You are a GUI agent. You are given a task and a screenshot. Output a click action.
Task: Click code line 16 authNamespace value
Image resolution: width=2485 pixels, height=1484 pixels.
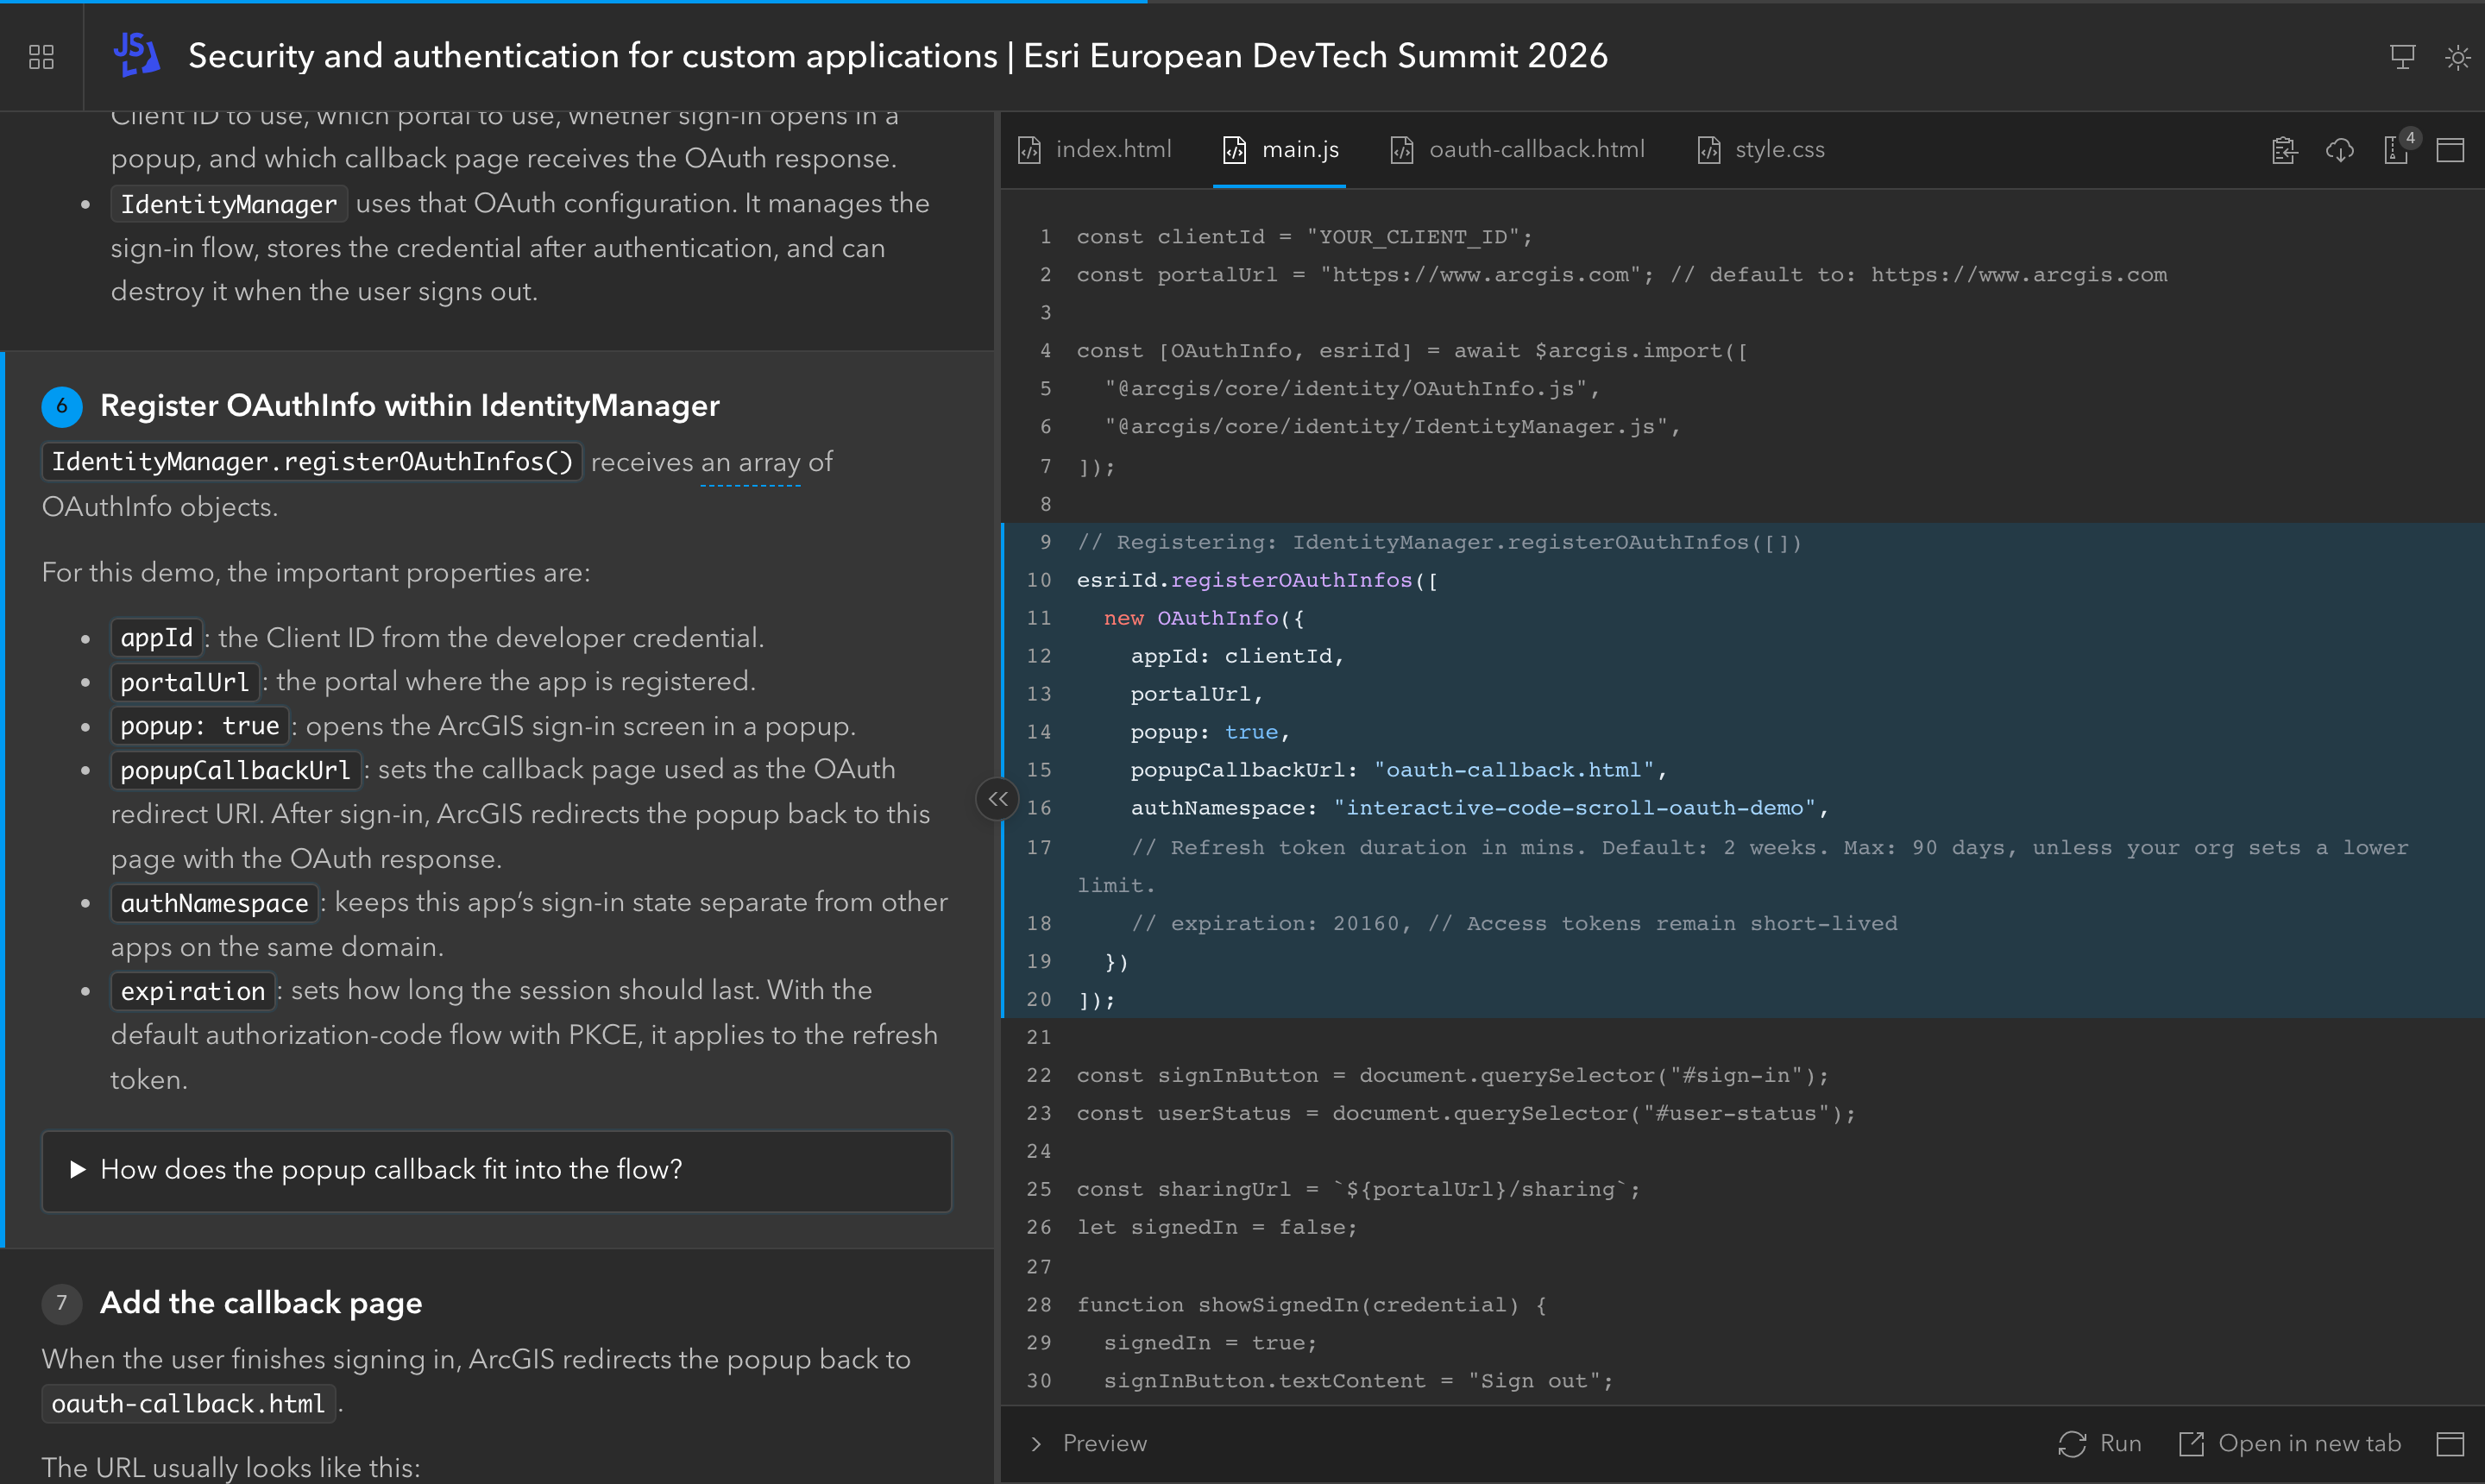[1479, 808]
